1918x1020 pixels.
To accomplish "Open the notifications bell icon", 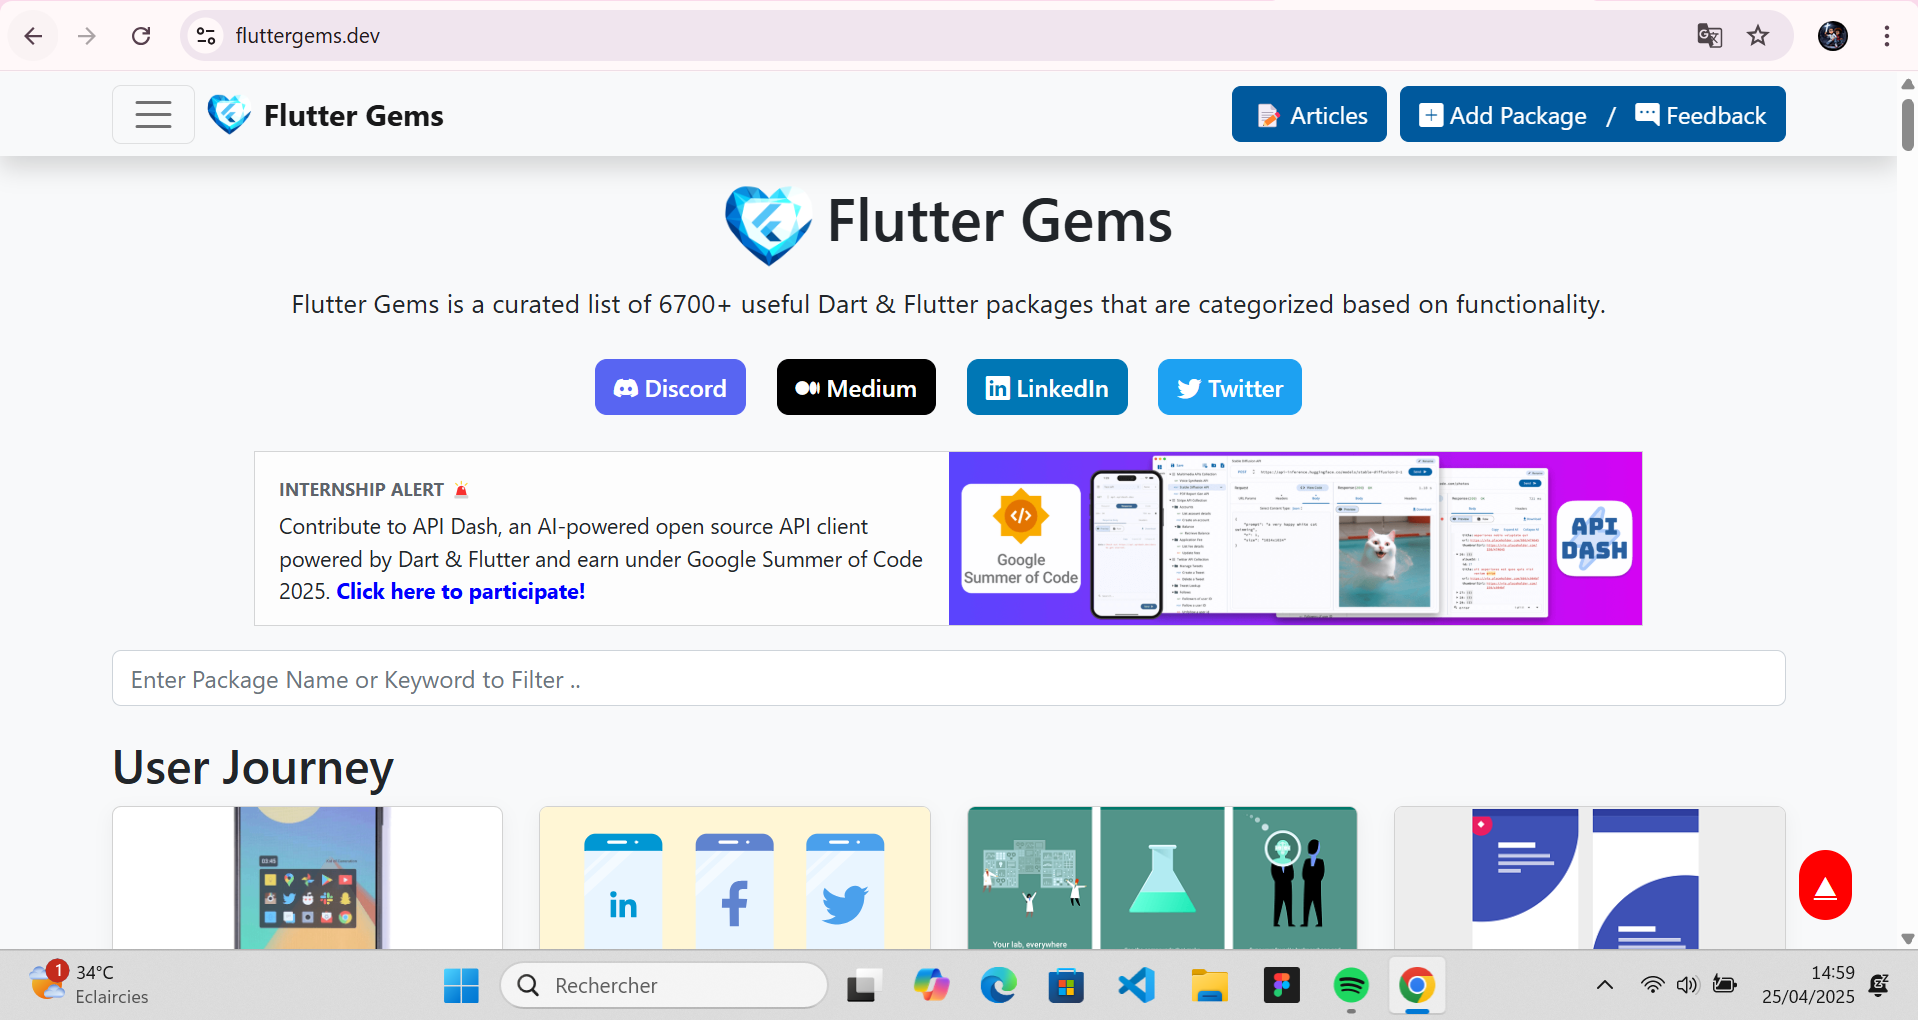I will point(1879,985).
